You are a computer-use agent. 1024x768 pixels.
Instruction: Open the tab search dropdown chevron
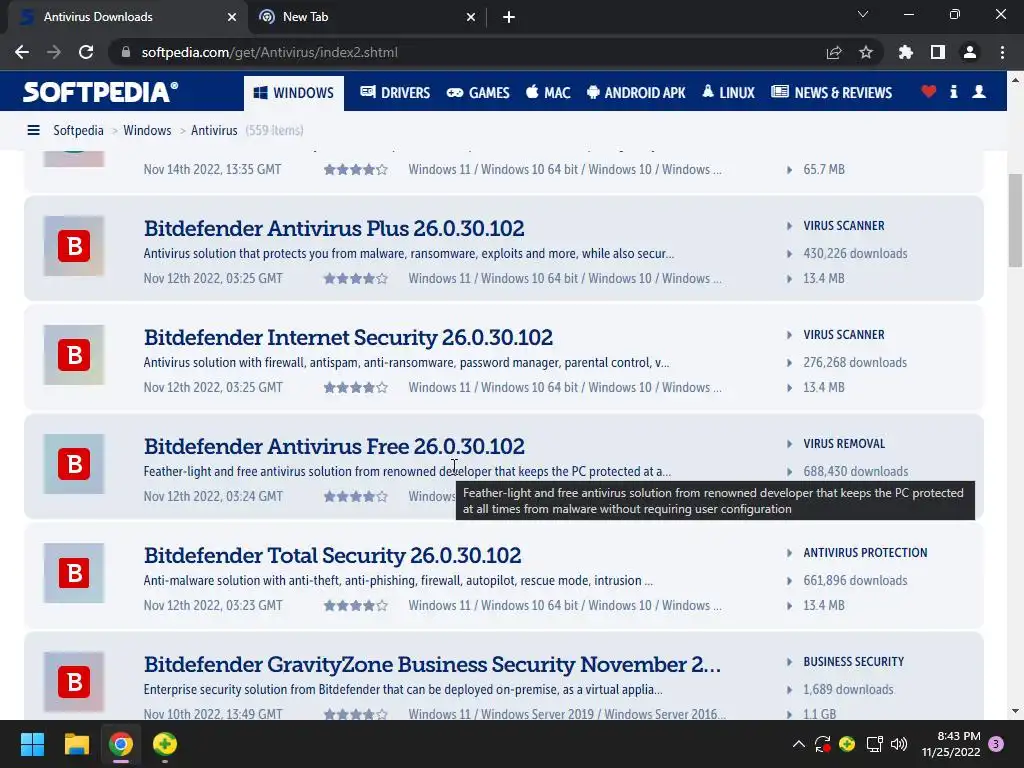point(863,14)
